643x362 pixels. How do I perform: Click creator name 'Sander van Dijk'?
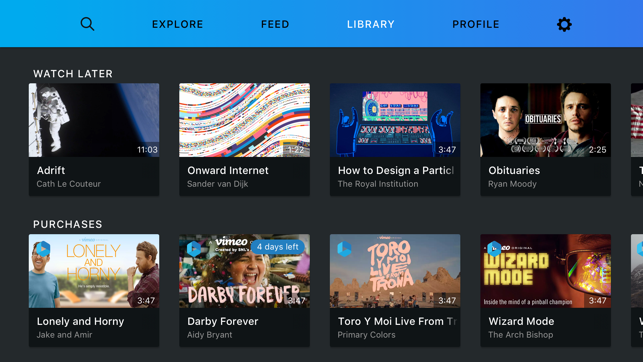click(218, 184)
